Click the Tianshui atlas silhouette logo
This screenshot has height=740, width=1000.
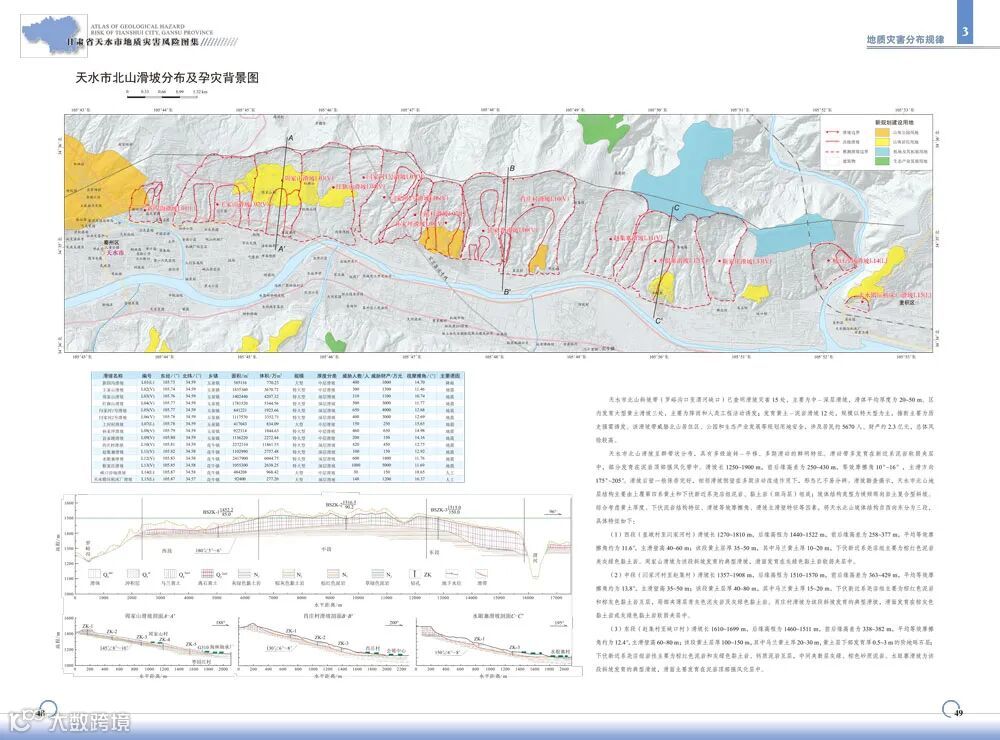point(52,36)
